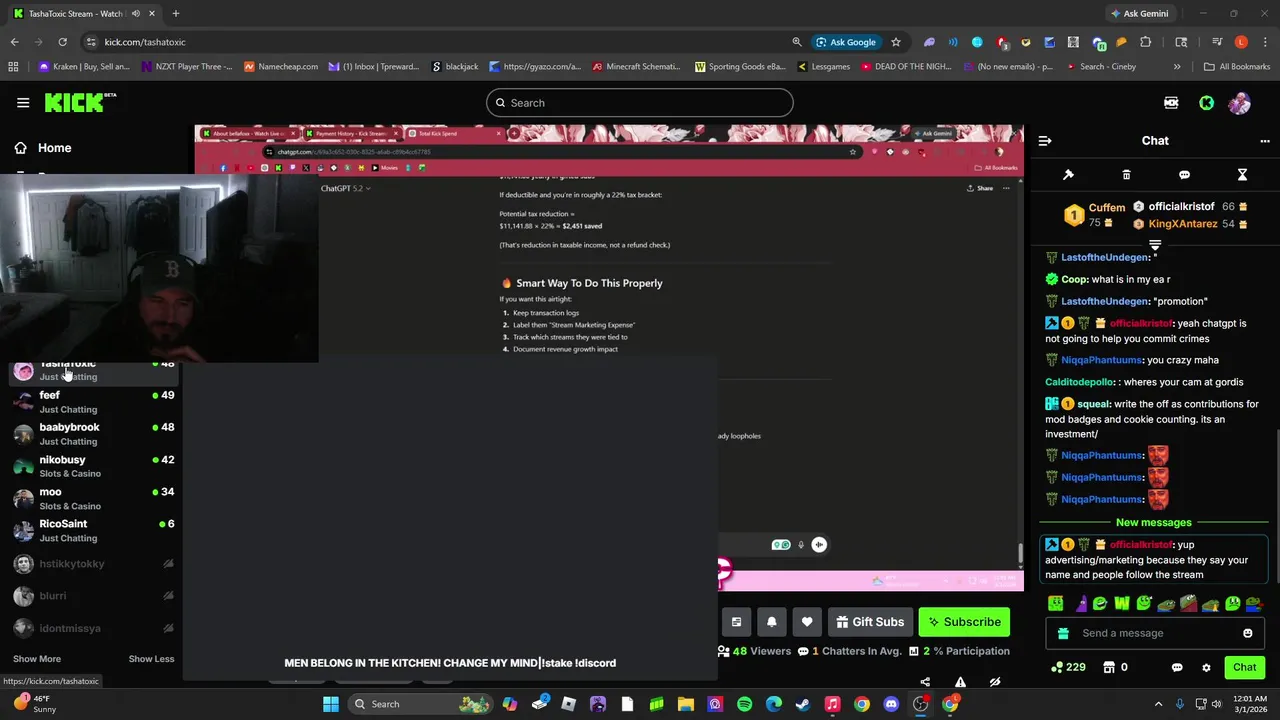Click Show More in sidebar
The height and width of the screenshot is (720, 1280).
(37, 659)
